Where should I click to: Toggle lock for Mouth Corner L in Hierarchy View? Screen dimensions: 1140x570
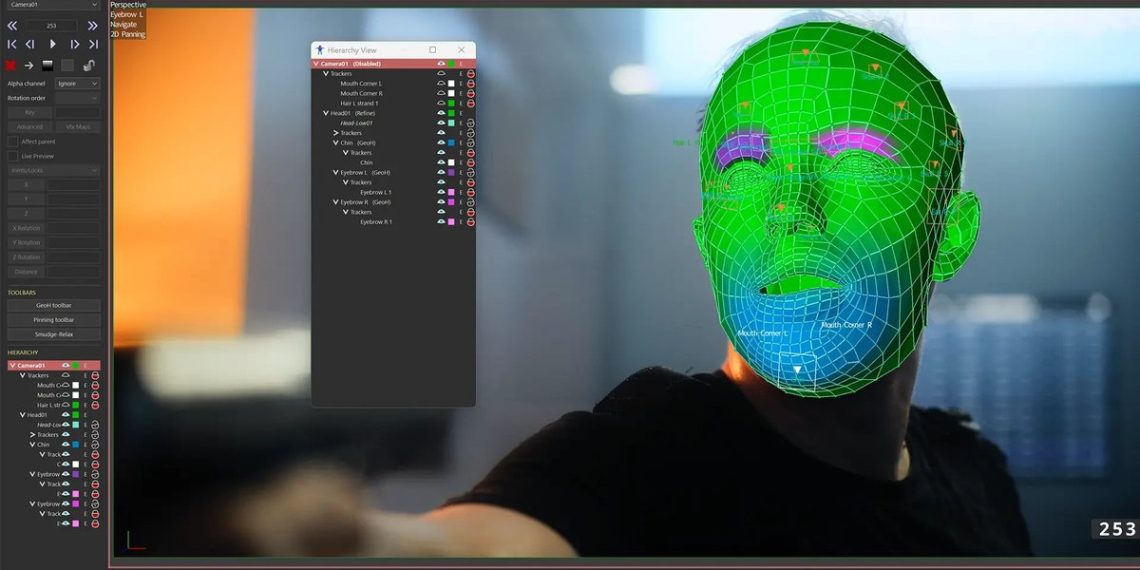point(470,84)
